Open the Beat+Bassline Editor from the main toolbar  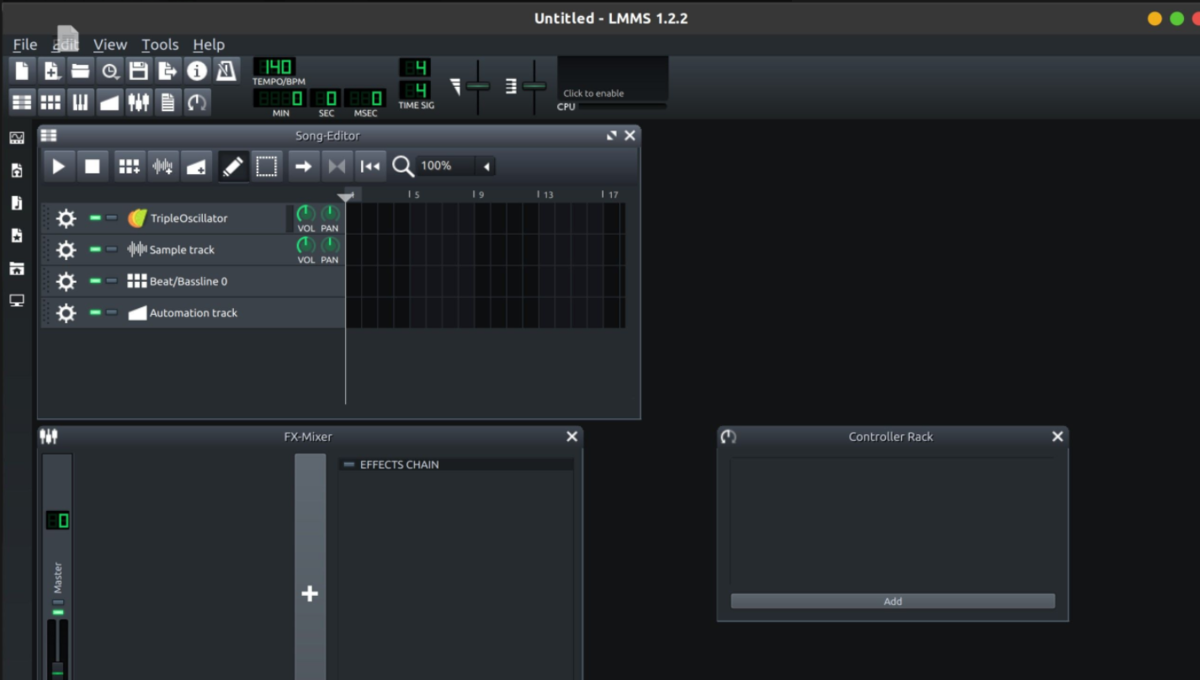(51, 101)
